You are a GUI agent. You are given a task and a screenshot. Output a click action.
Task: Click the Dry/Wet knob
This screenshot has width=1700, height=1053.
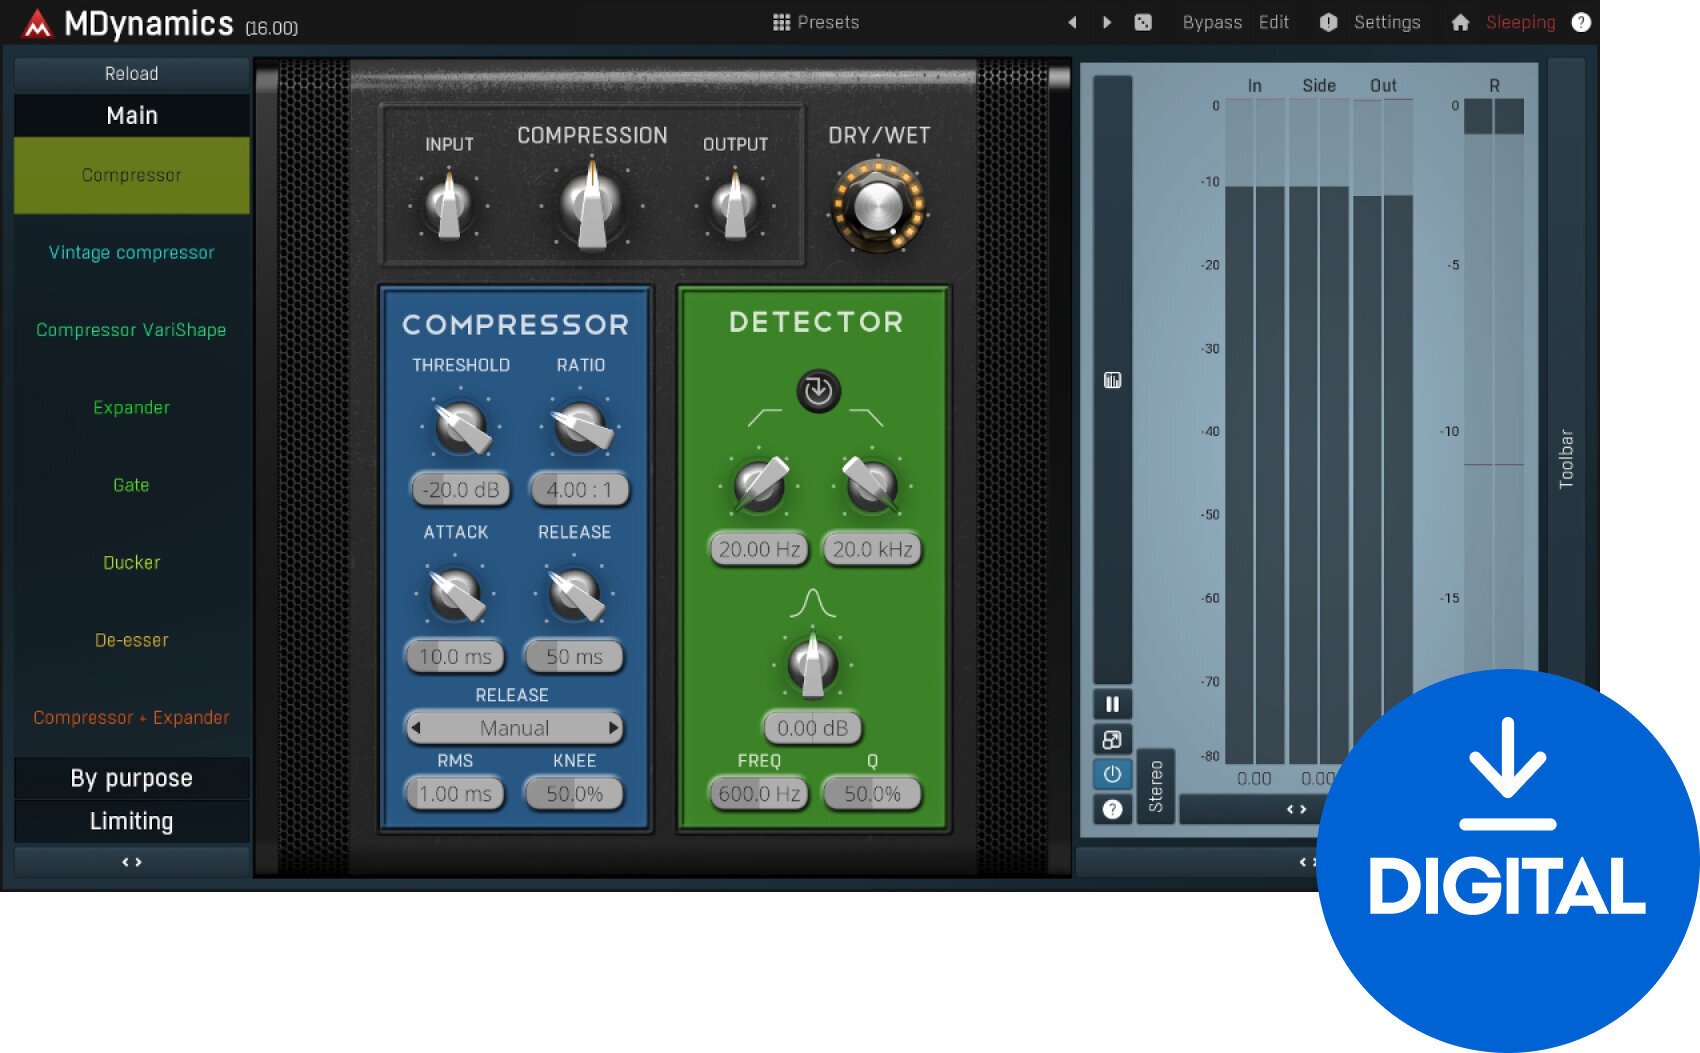(x=878, y=208)
